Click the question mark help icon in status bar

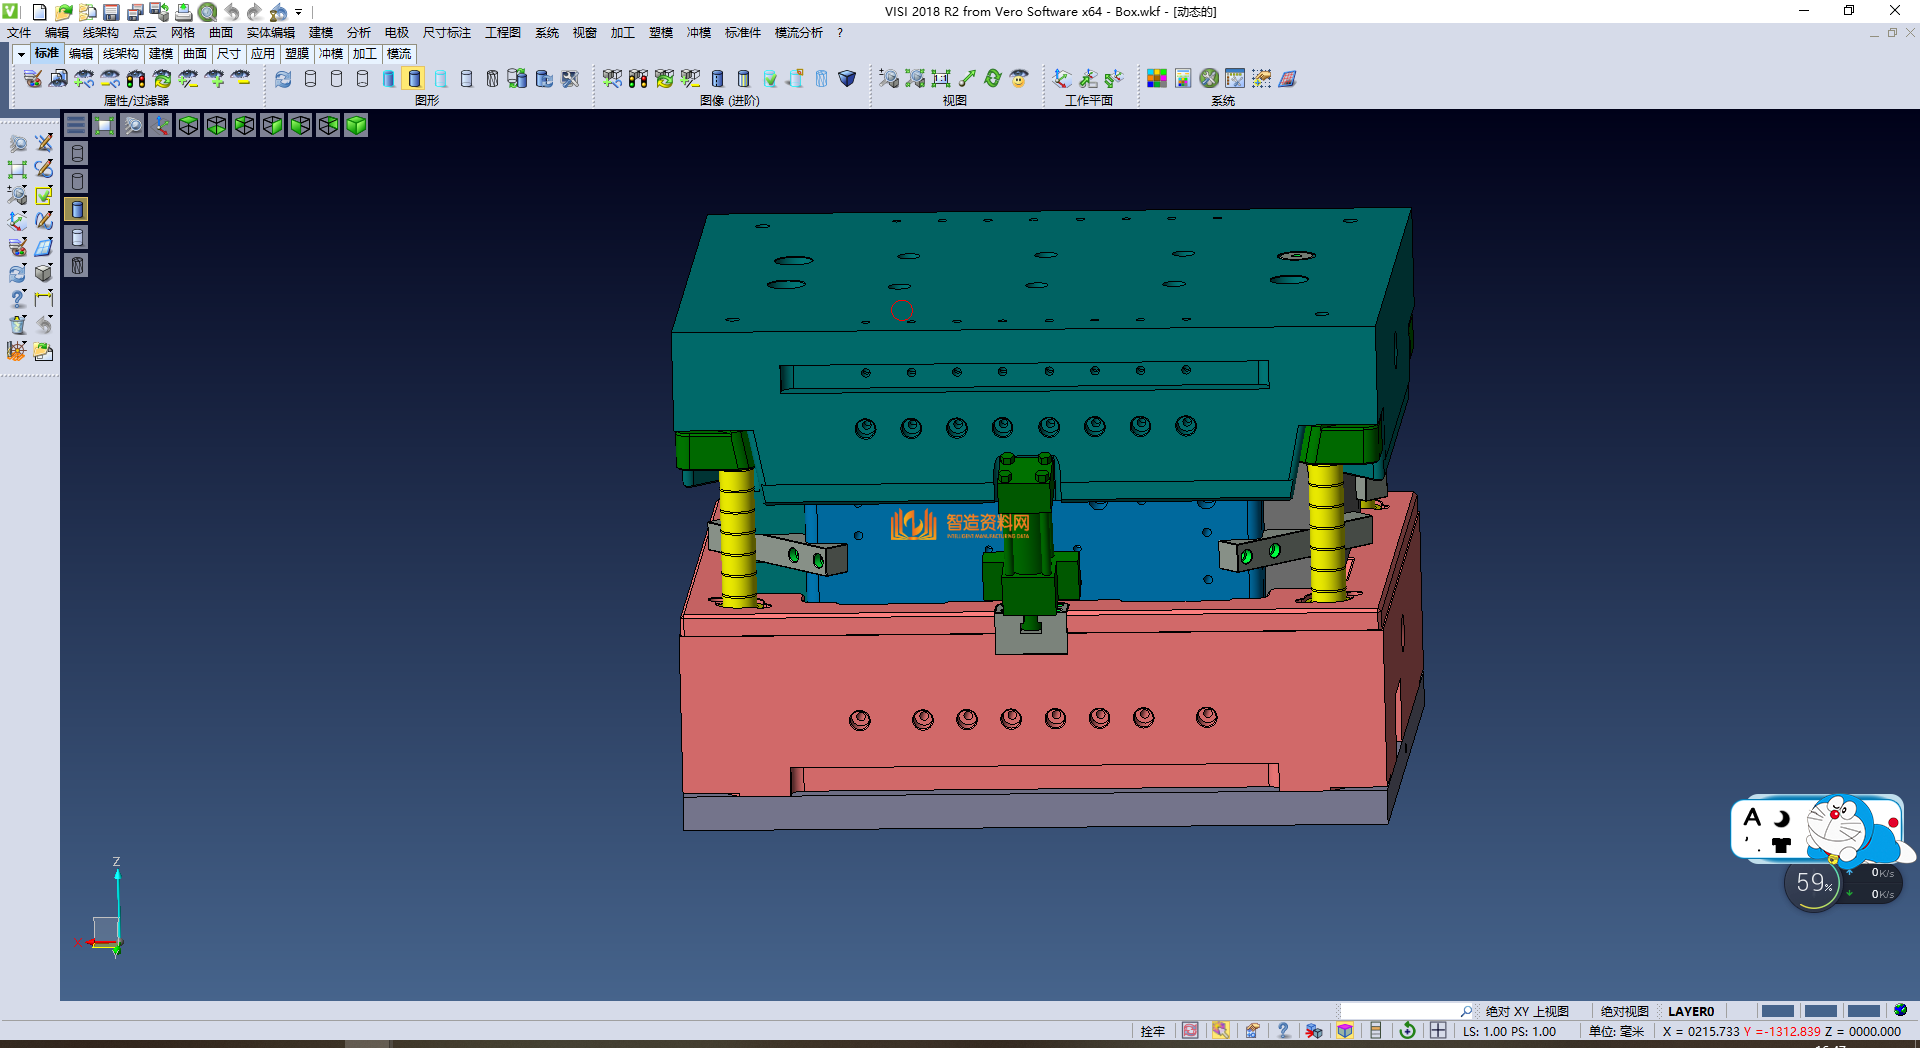pyautogui.click(x=1283, y=1031)
